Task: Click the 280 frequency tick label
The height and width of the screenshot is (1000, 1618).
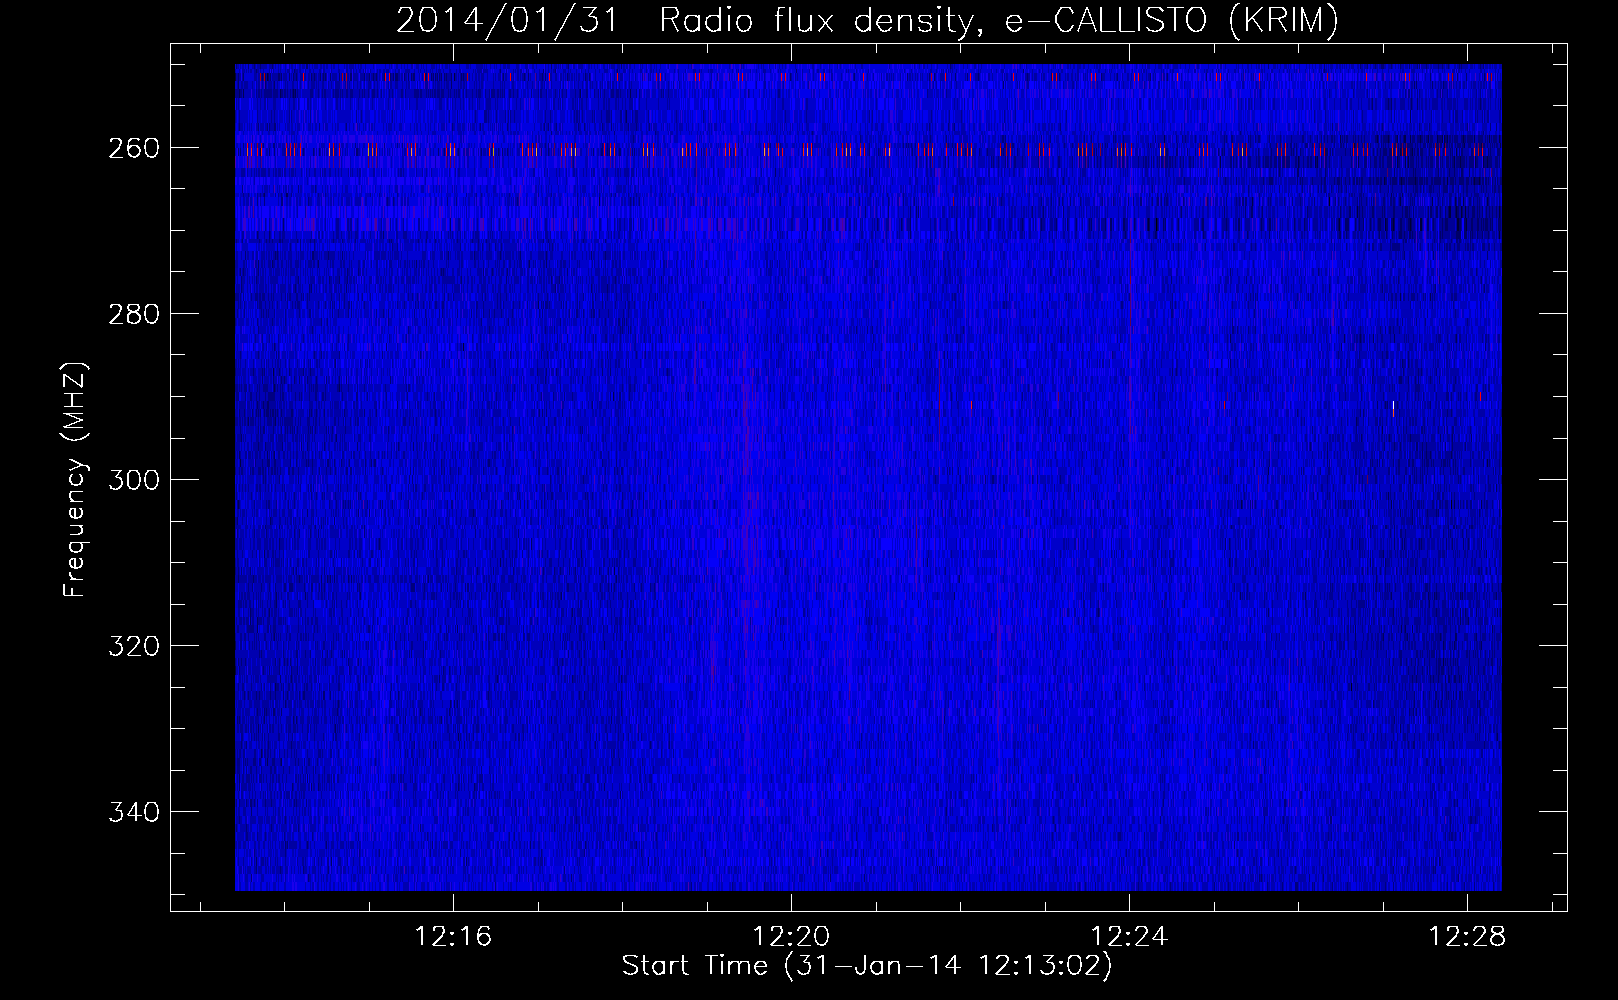Action: [133, 314]
